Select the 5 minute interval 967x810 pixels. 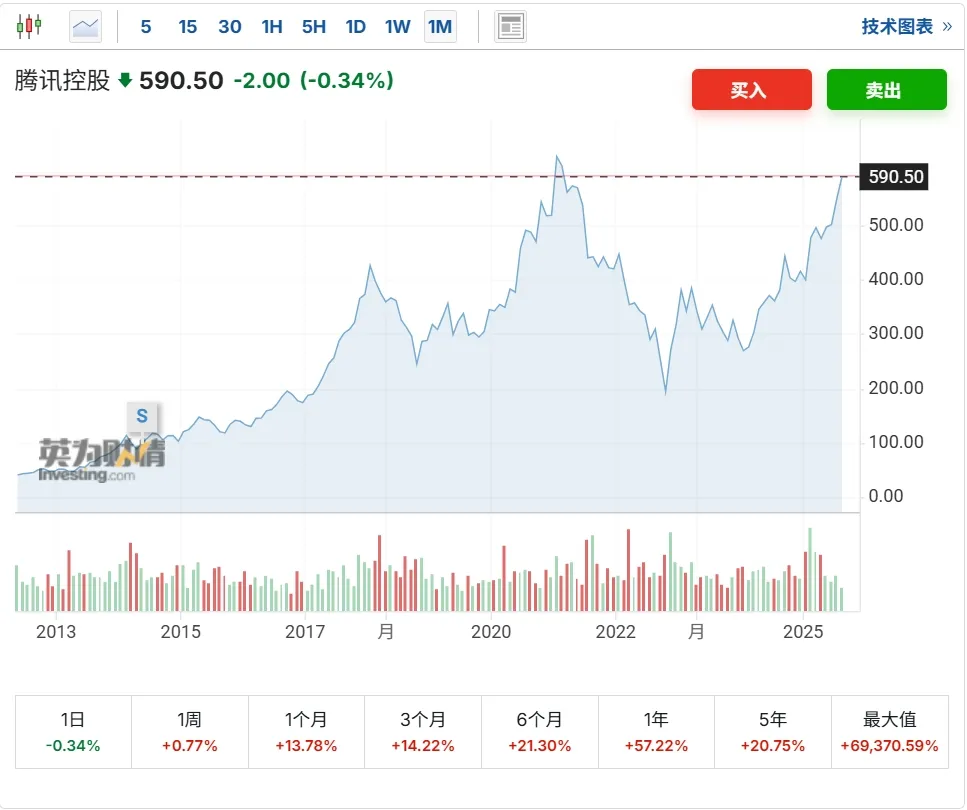pyautogui.click(x=146, y=27)
